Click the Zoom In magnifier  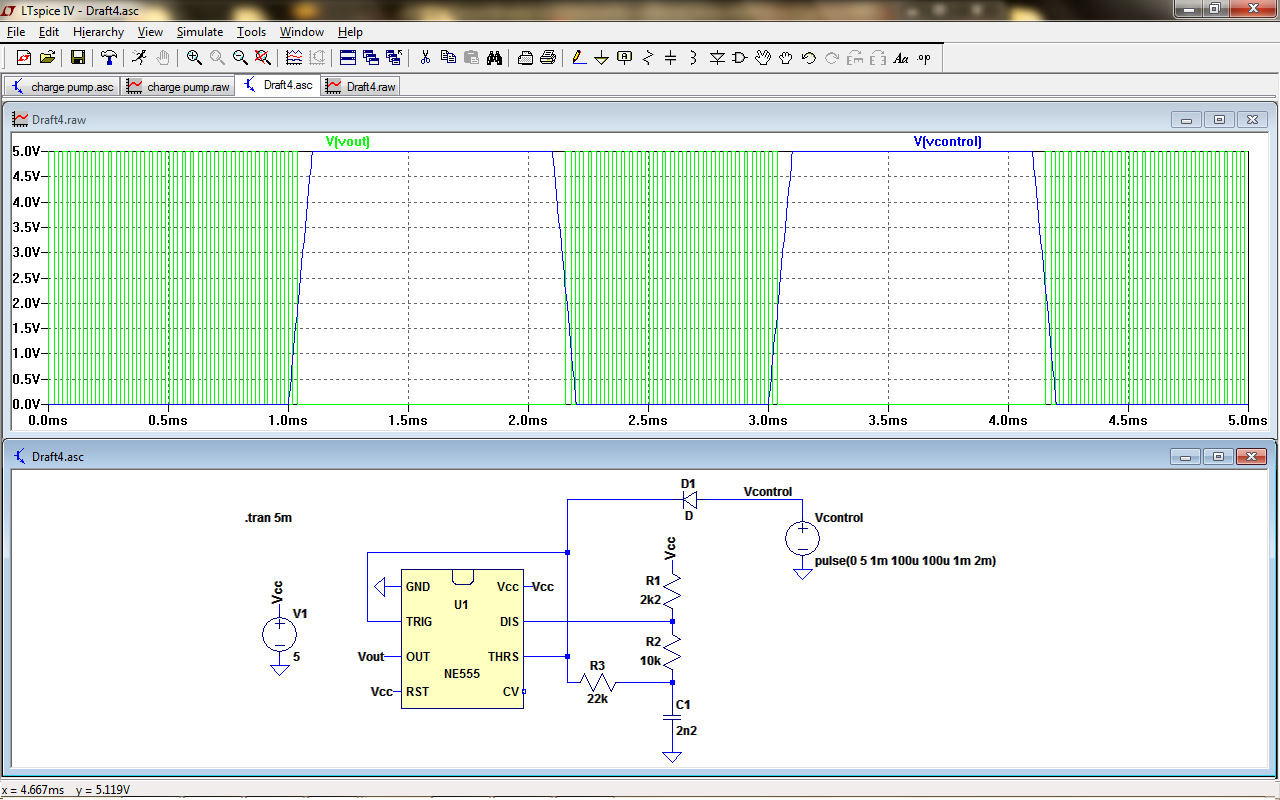(194, 58)
